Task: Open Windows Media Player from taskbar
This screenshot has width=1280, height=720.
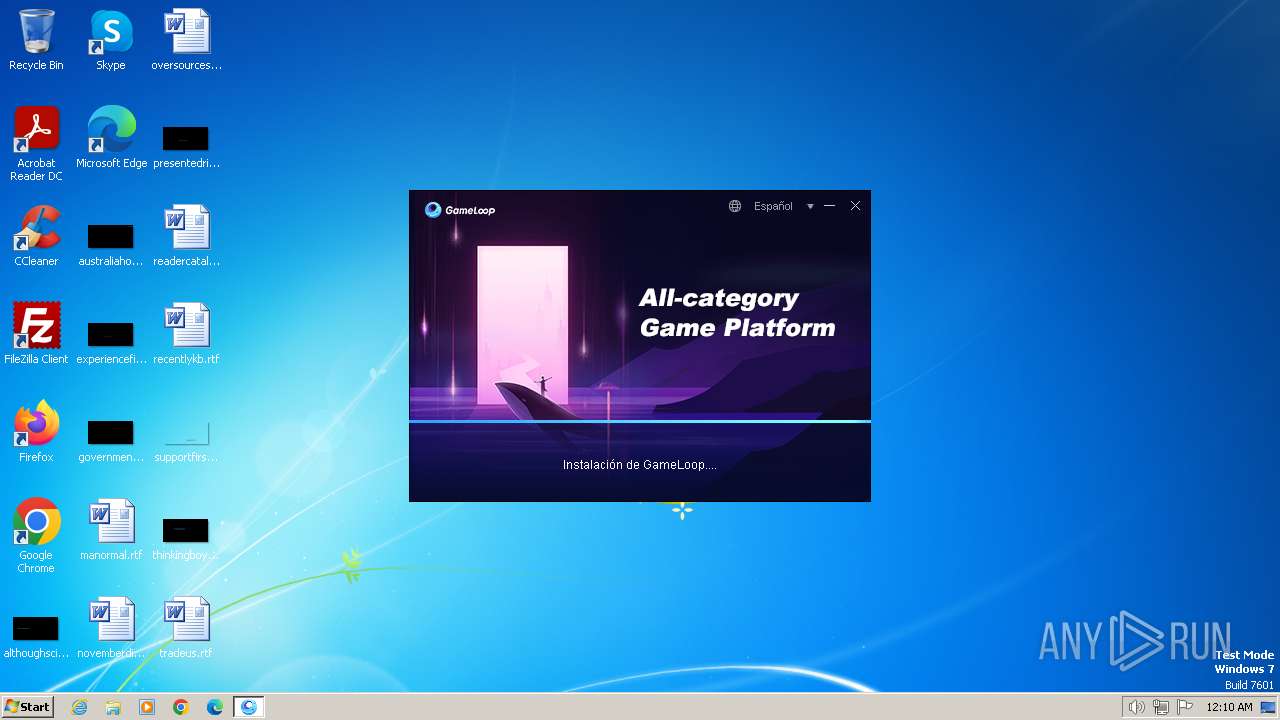Action: pos(147,707)
